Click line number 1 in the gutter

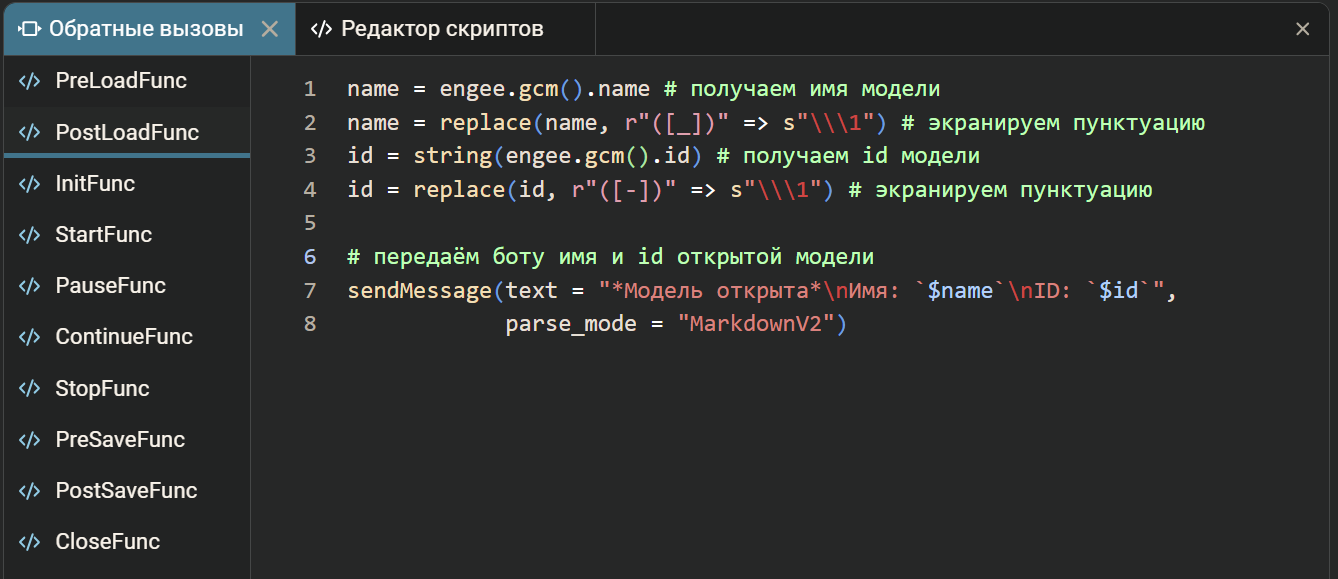(x=310, y=89)
